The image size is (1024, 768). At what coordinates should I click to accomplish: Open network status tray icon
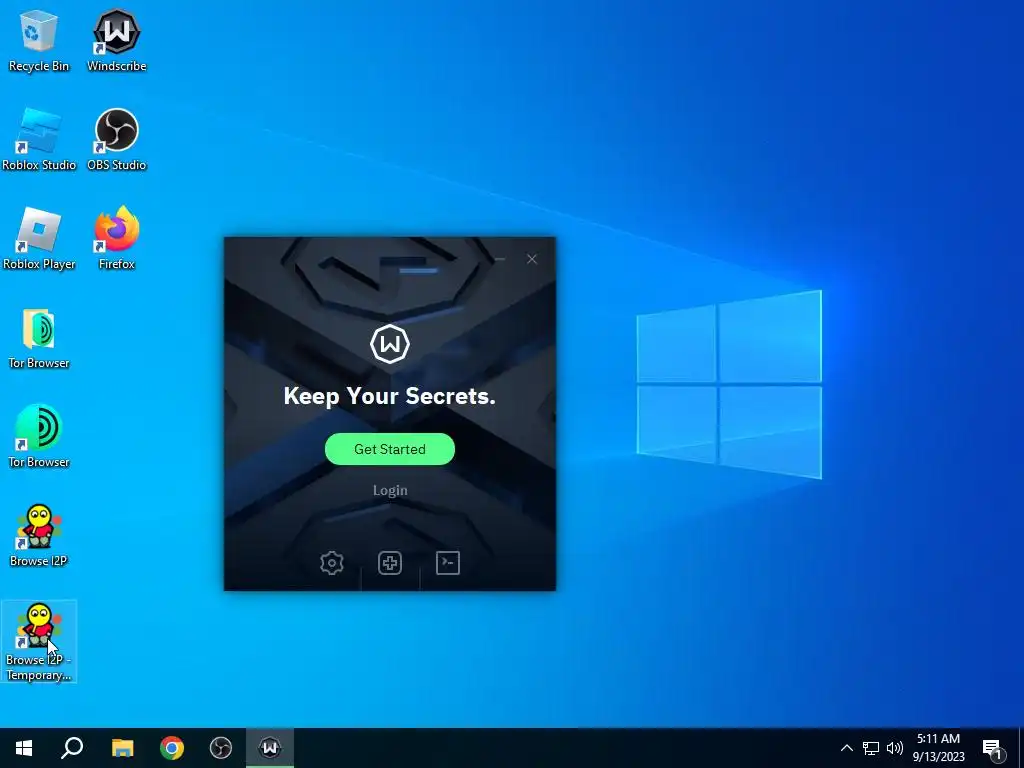pyautogui.click(x=871, y=748)
